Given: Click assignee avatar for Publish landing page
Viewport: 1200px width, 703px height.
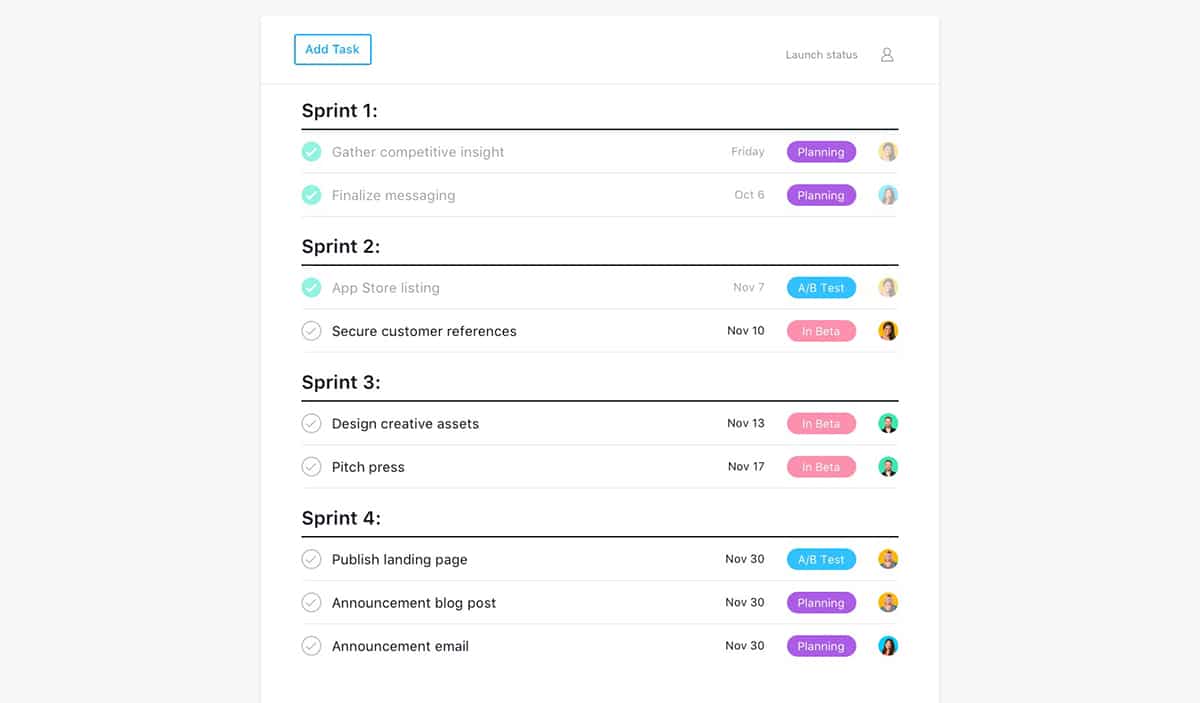Looking at the screenshot, I should coord(888,560).
